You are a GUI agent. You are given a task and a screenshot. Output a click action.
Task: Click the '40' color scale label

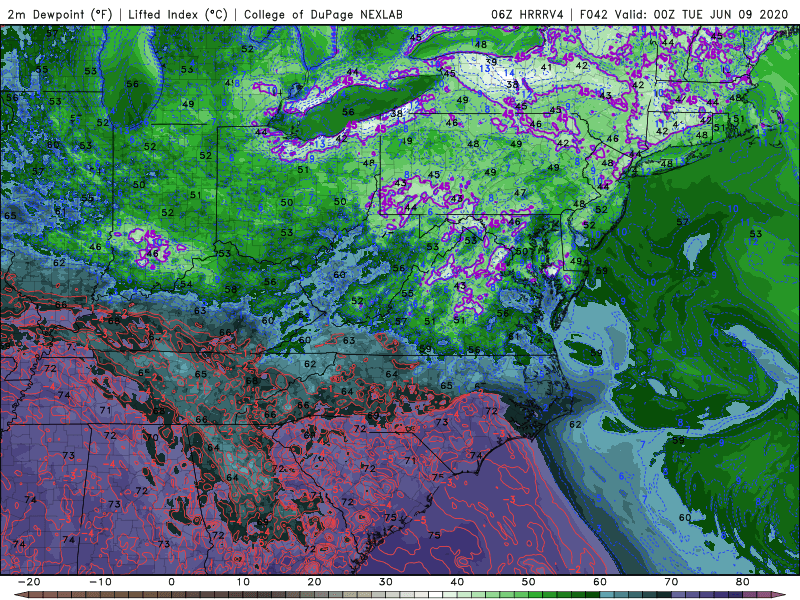[x=457, y=582]
